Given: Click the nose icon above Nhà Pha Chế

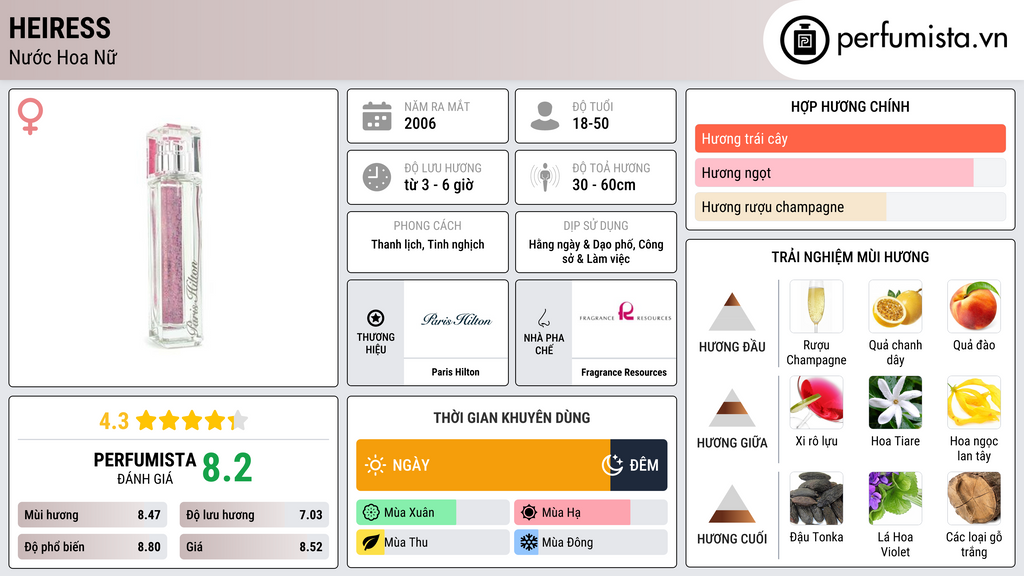Looking at the screenshot, I should (x=543, y=318).
